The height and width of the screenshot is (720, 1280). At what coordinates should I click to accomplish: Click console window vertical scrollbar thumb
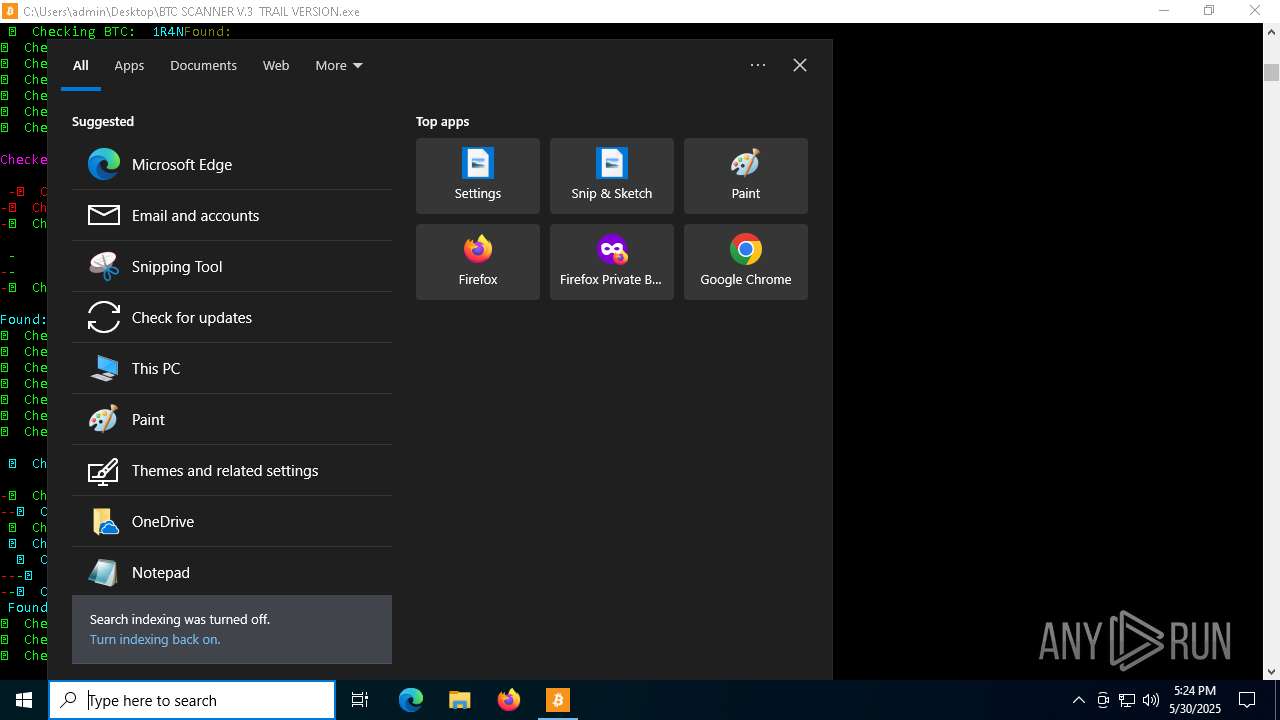(1272, 72)
